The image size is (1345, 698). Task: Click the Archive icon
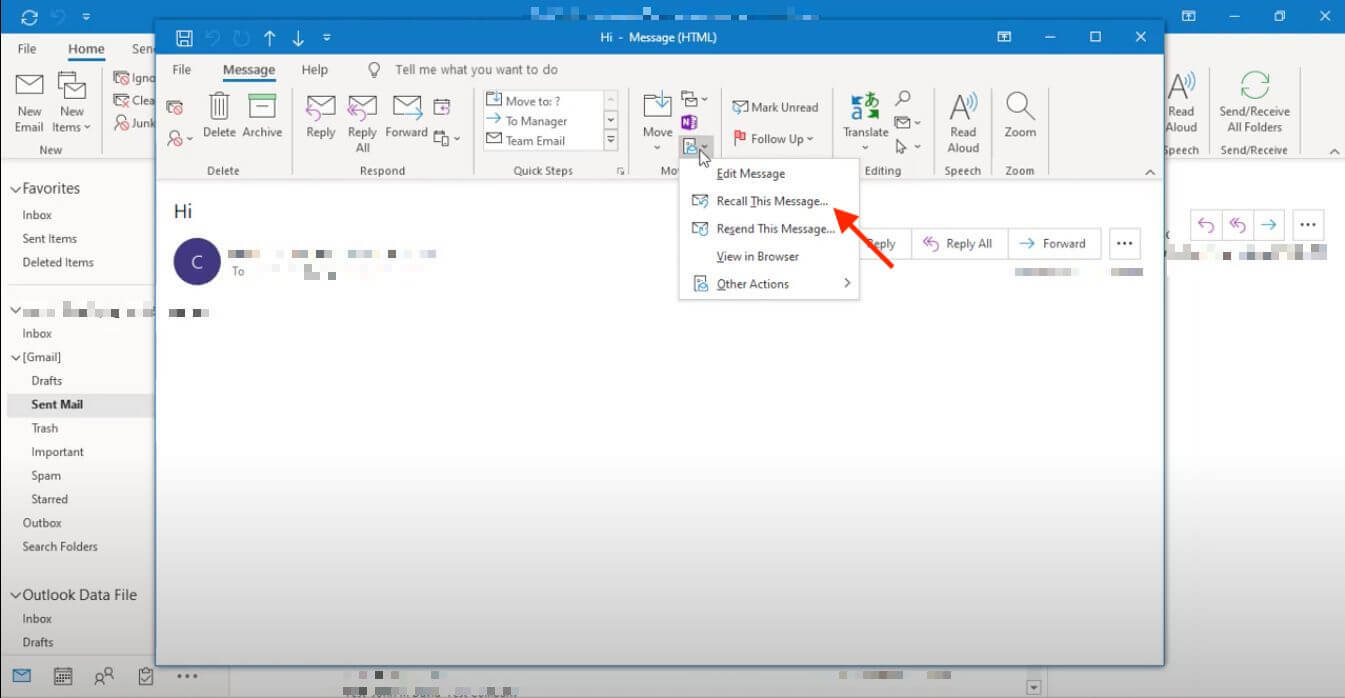tap(262, 115)
